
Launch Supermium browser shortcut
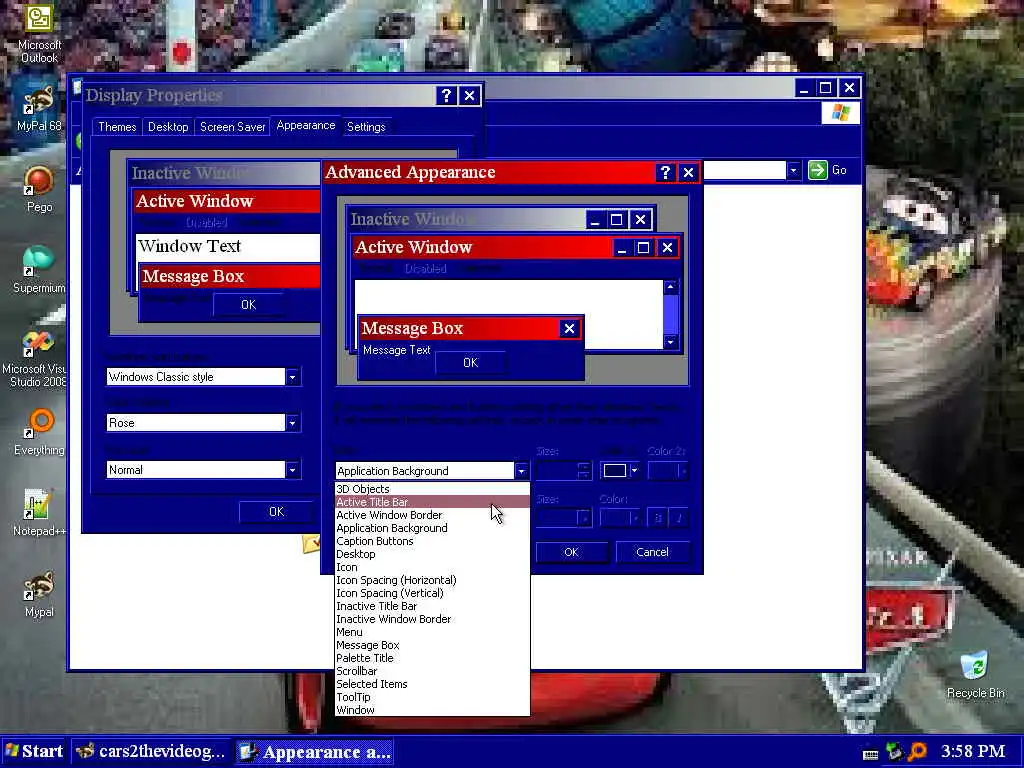coord(39,270)
